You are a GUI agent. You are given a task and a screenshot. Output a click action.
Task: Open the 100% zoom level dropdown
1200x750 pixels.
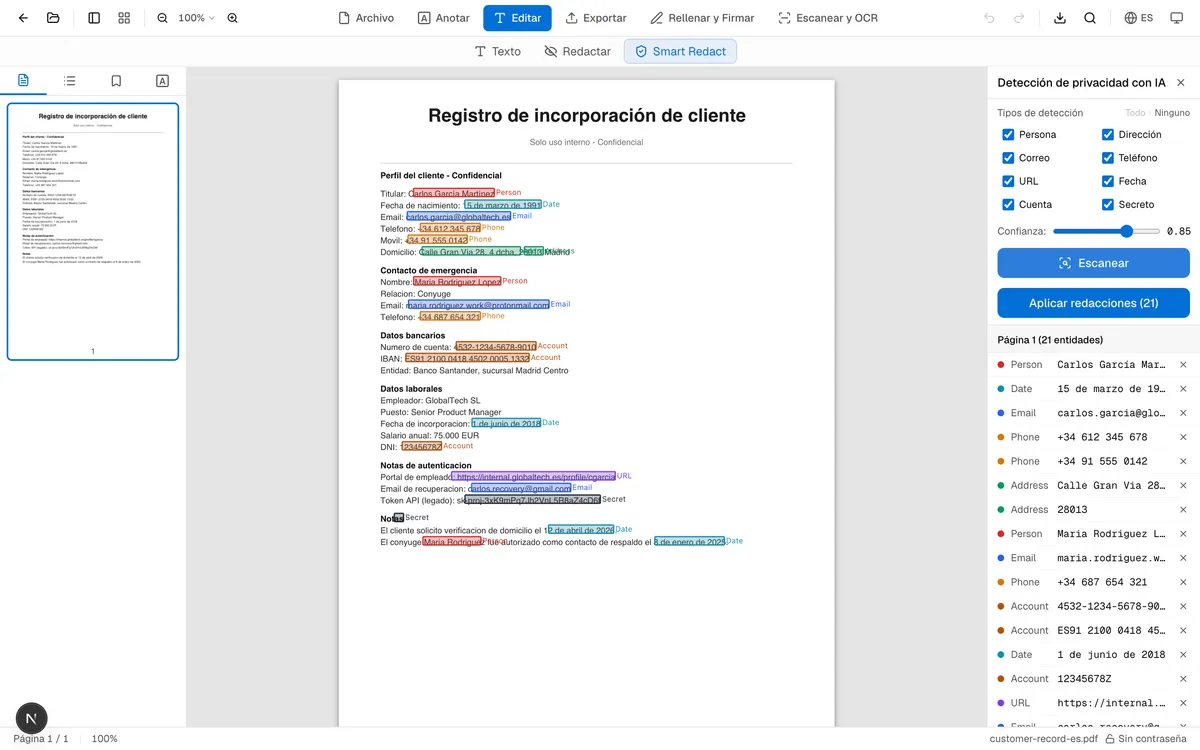[196, 18]
